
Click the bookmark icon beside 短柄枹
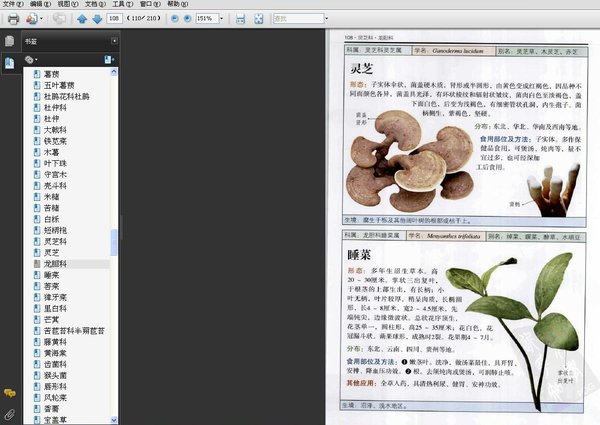point(37,230)
